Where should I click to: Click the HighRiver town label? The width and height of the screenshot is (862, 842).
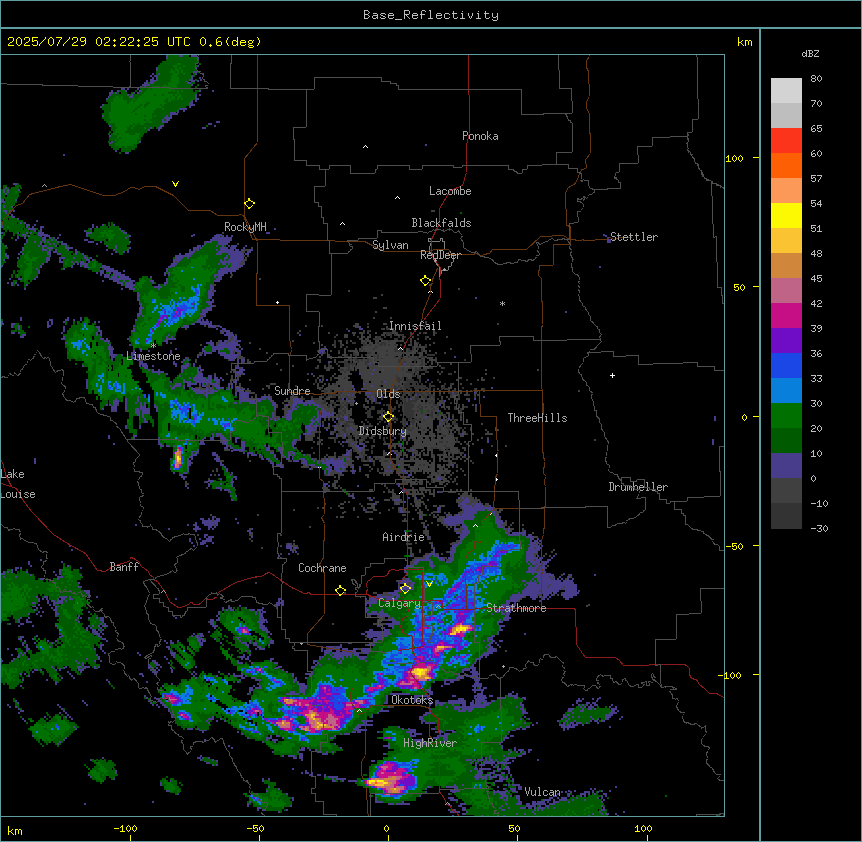[x=430, y=743]
